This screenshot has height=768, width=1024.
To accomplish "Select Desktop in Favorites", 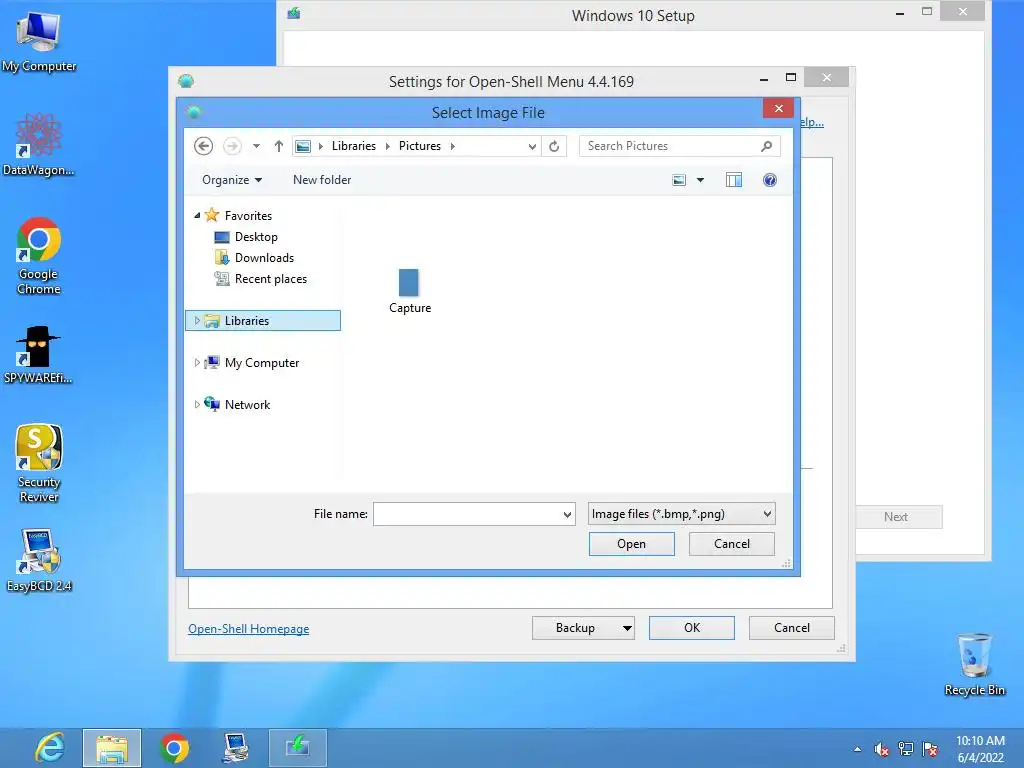I will tap(256, 236).
